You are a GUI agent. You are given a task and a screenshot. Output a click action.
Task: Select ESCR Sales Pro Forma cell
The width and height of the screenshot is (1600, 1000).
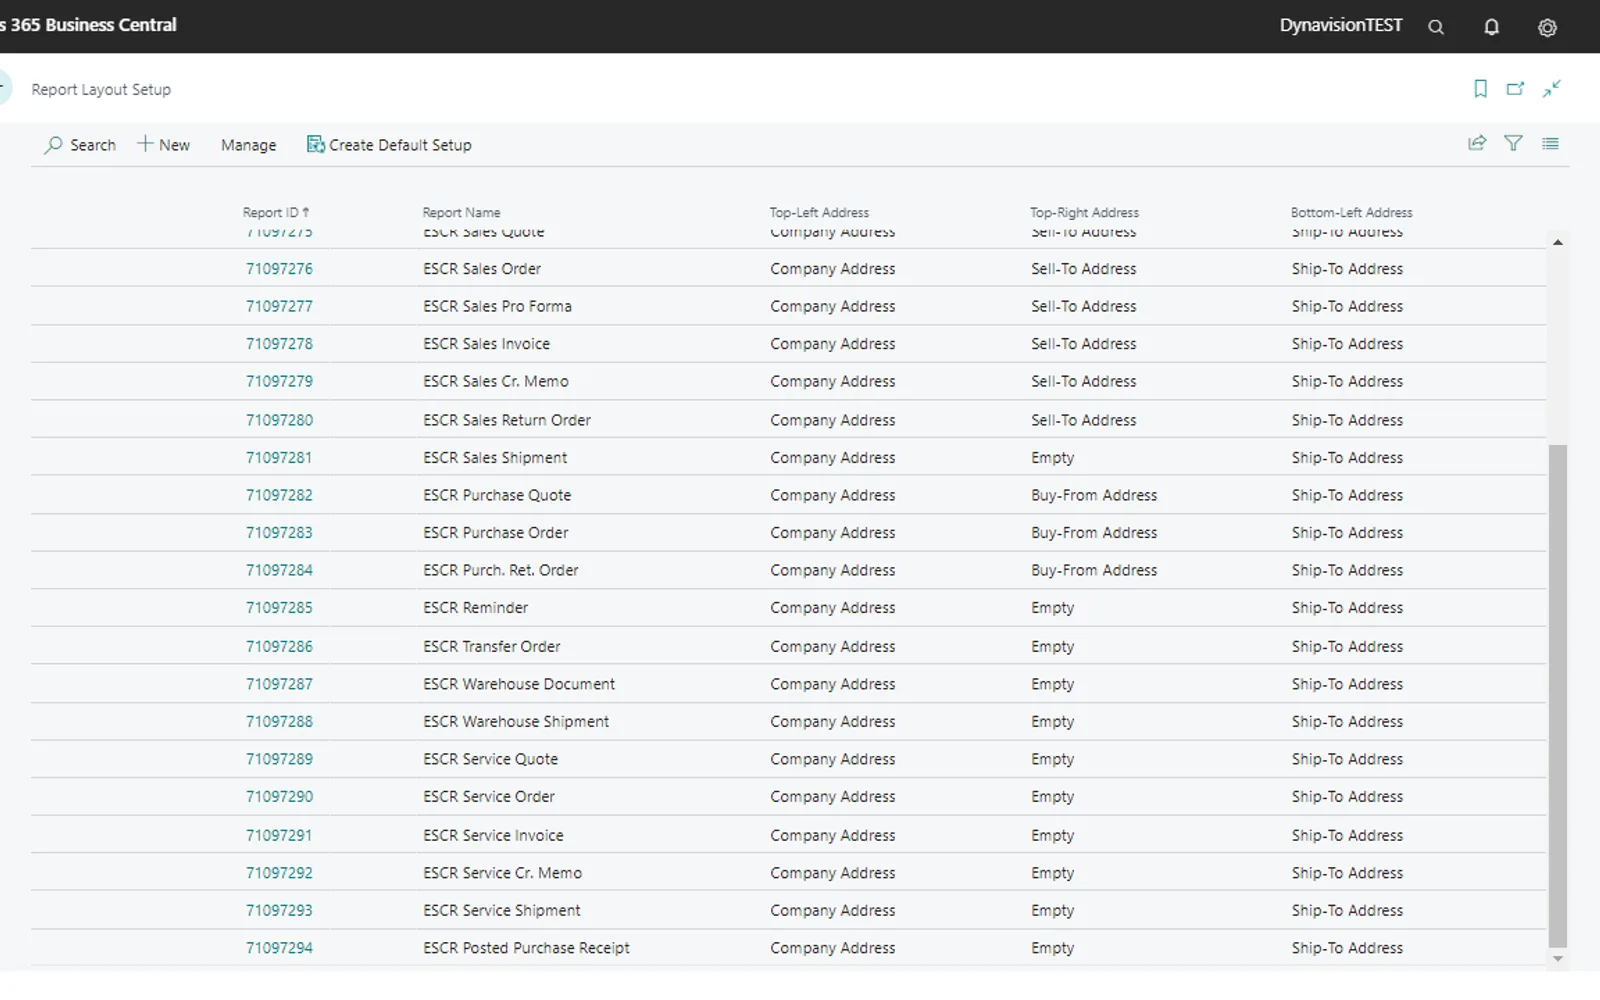497,306
